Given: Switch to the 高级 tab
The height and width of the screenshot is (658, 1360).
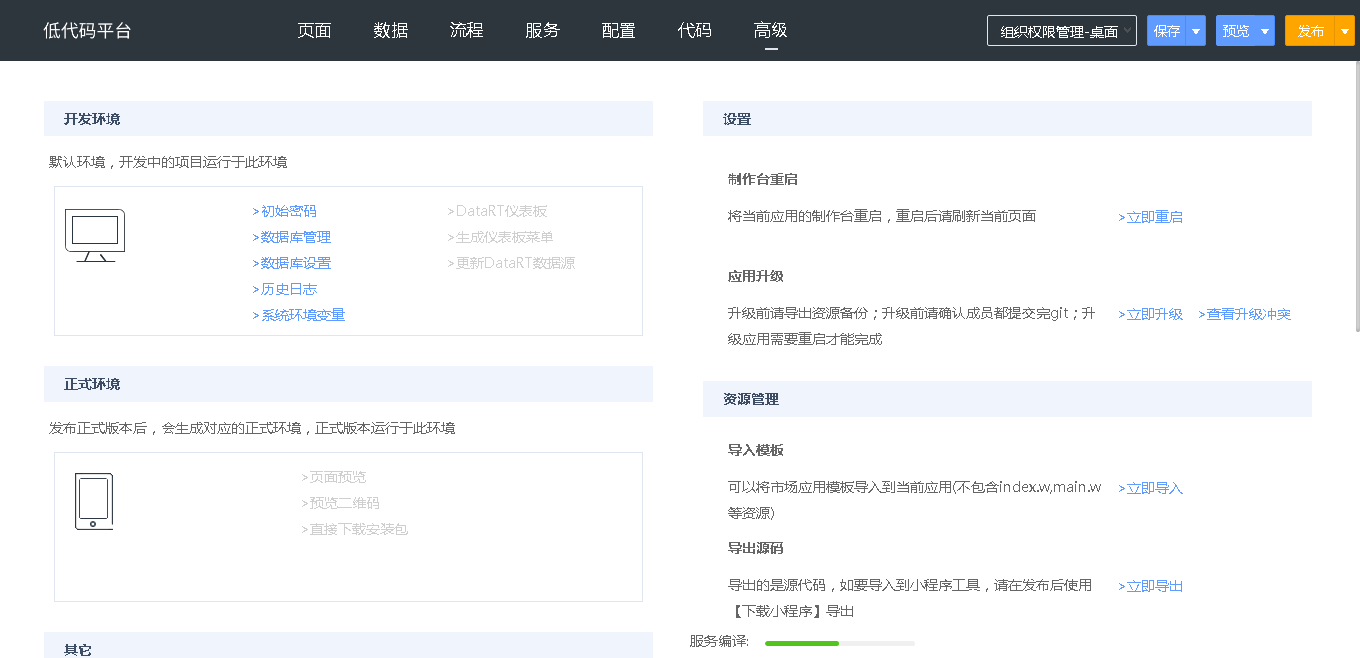Looking at the screenshot, I should [771, 30].
